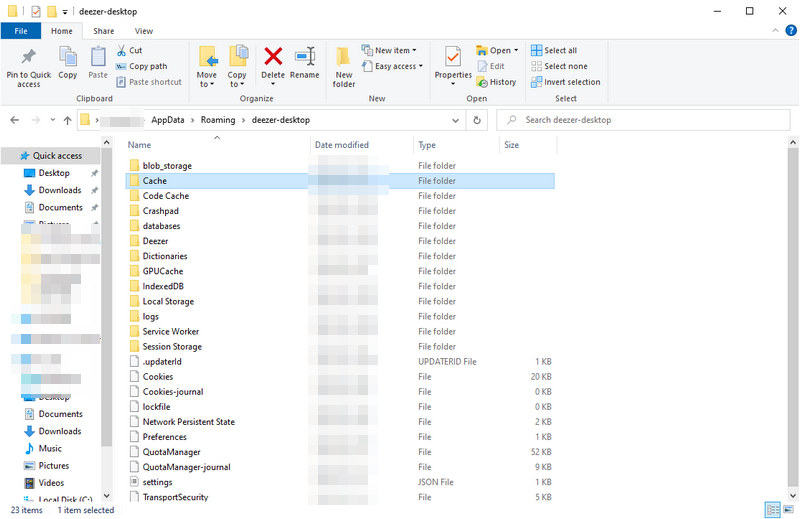Click the Search deezer-desktop field
The image size is (800, 519).
point(643,120)
